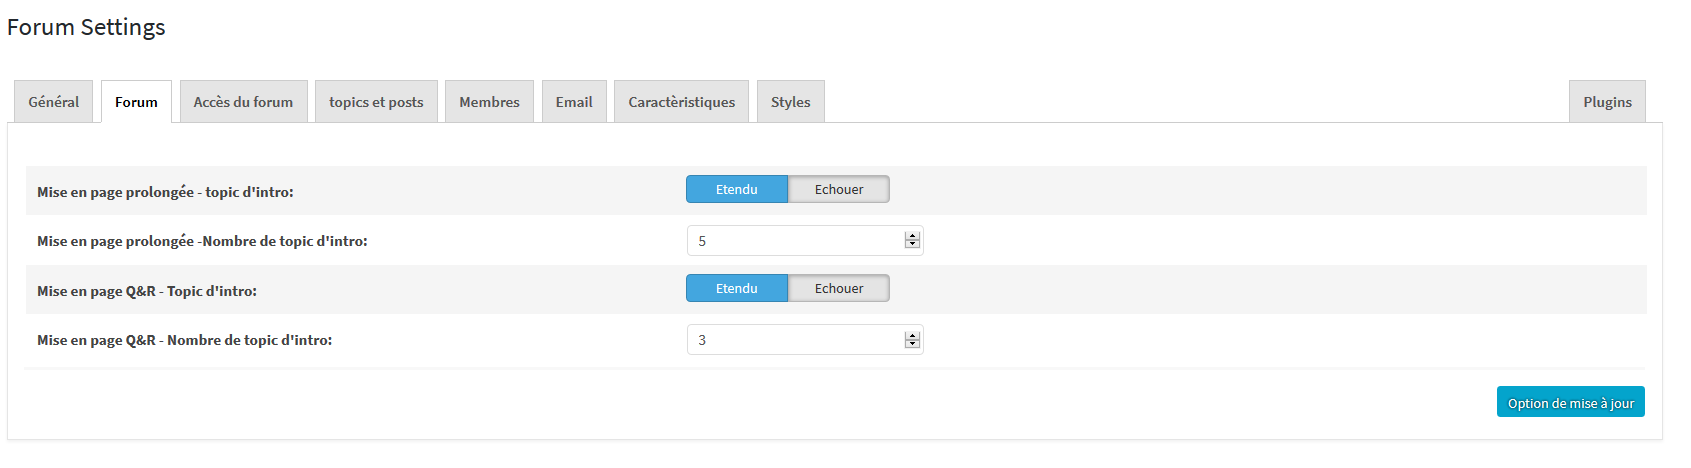Open the Membres tab
1691x468 pixels.
point(489,102)
